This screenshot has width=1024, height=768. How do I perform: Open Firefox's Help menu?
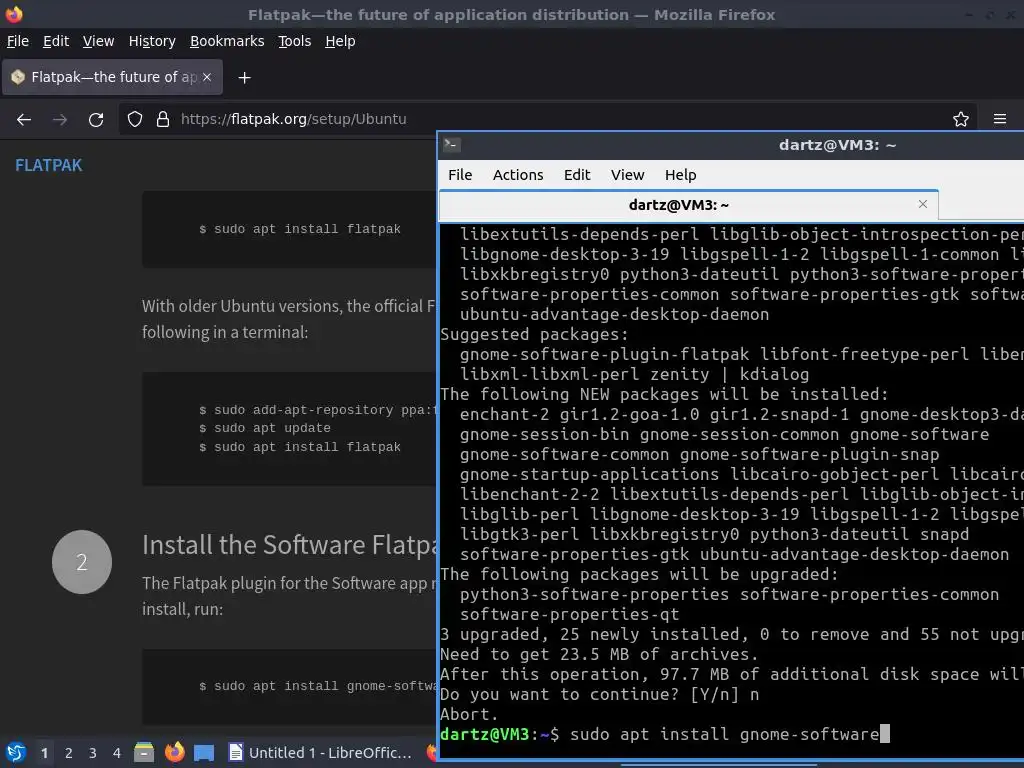[x=340, y=41]
